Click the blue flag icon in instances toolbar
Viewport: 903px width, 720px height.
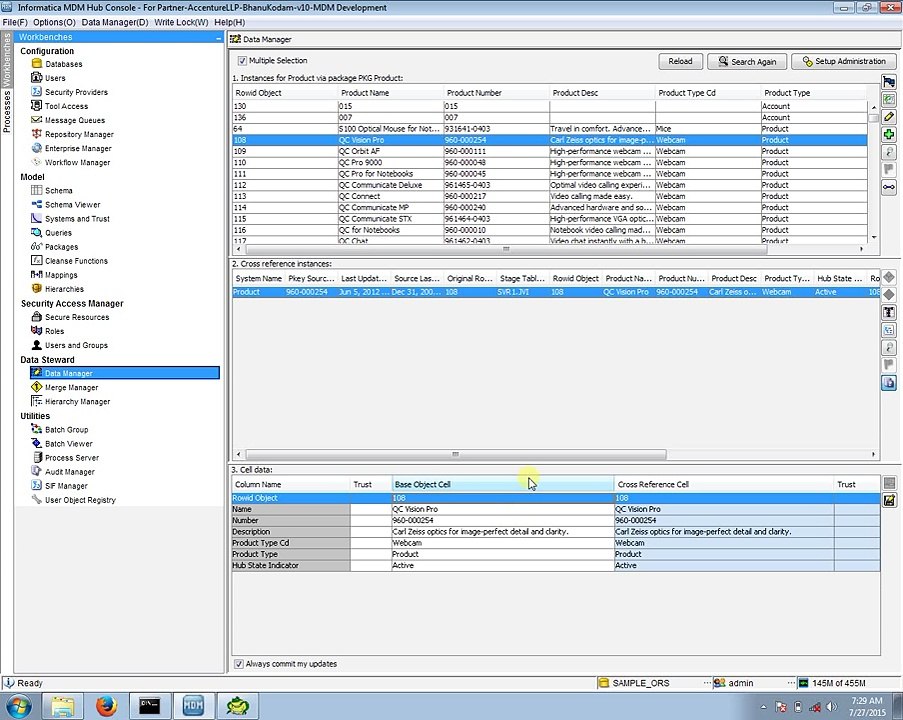[889, 82]
